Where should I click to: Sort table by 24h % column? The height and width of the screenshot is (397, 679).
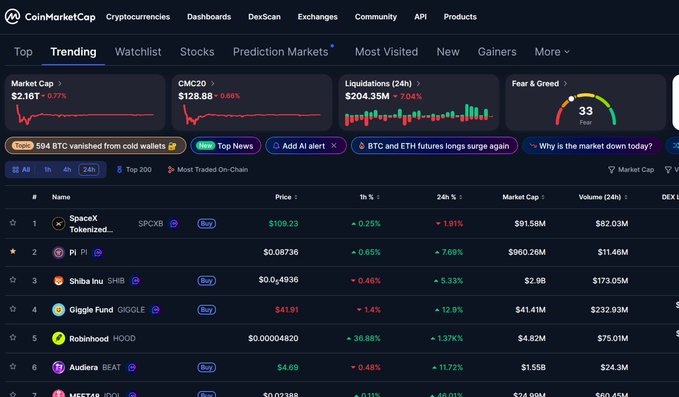coord(449,197)
